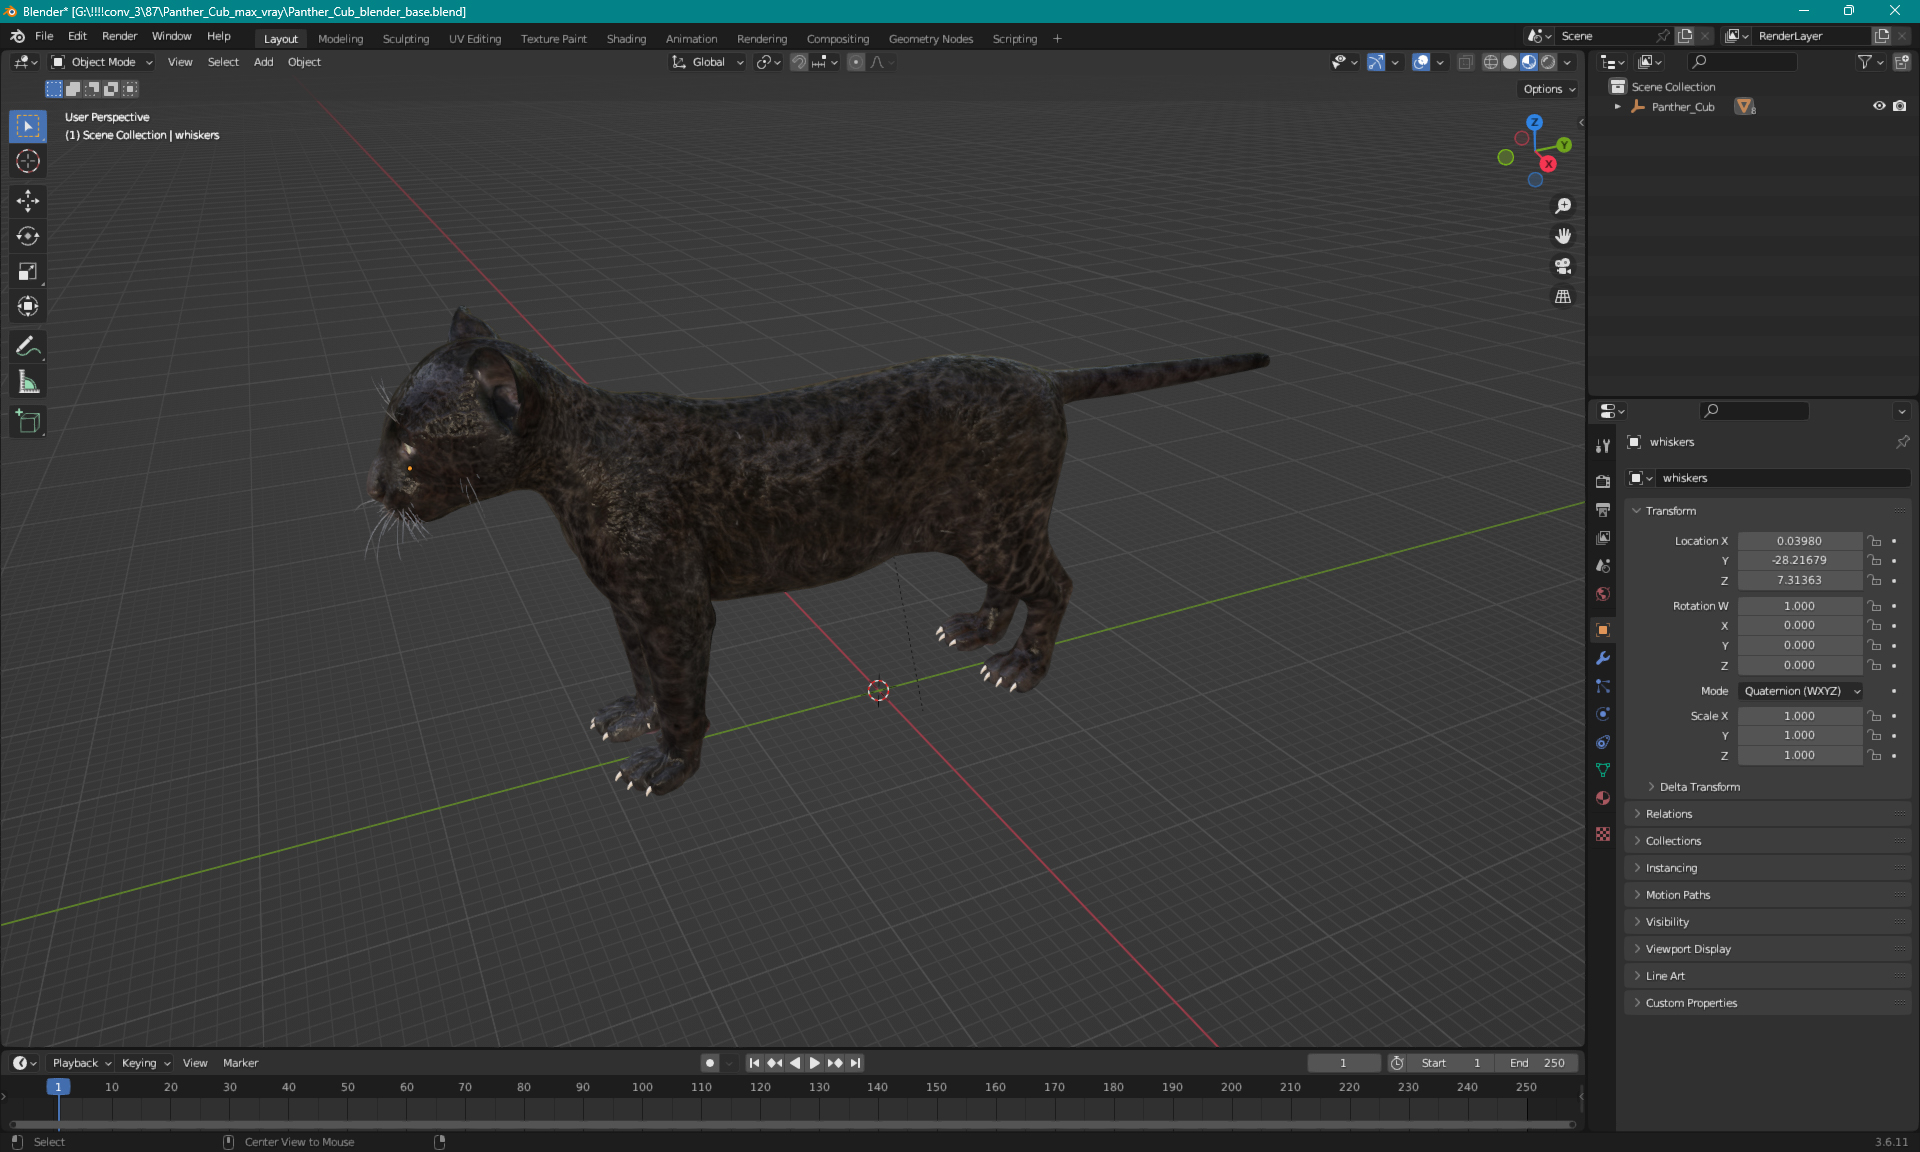Open the Object Mode dropdown

(102, 62)
